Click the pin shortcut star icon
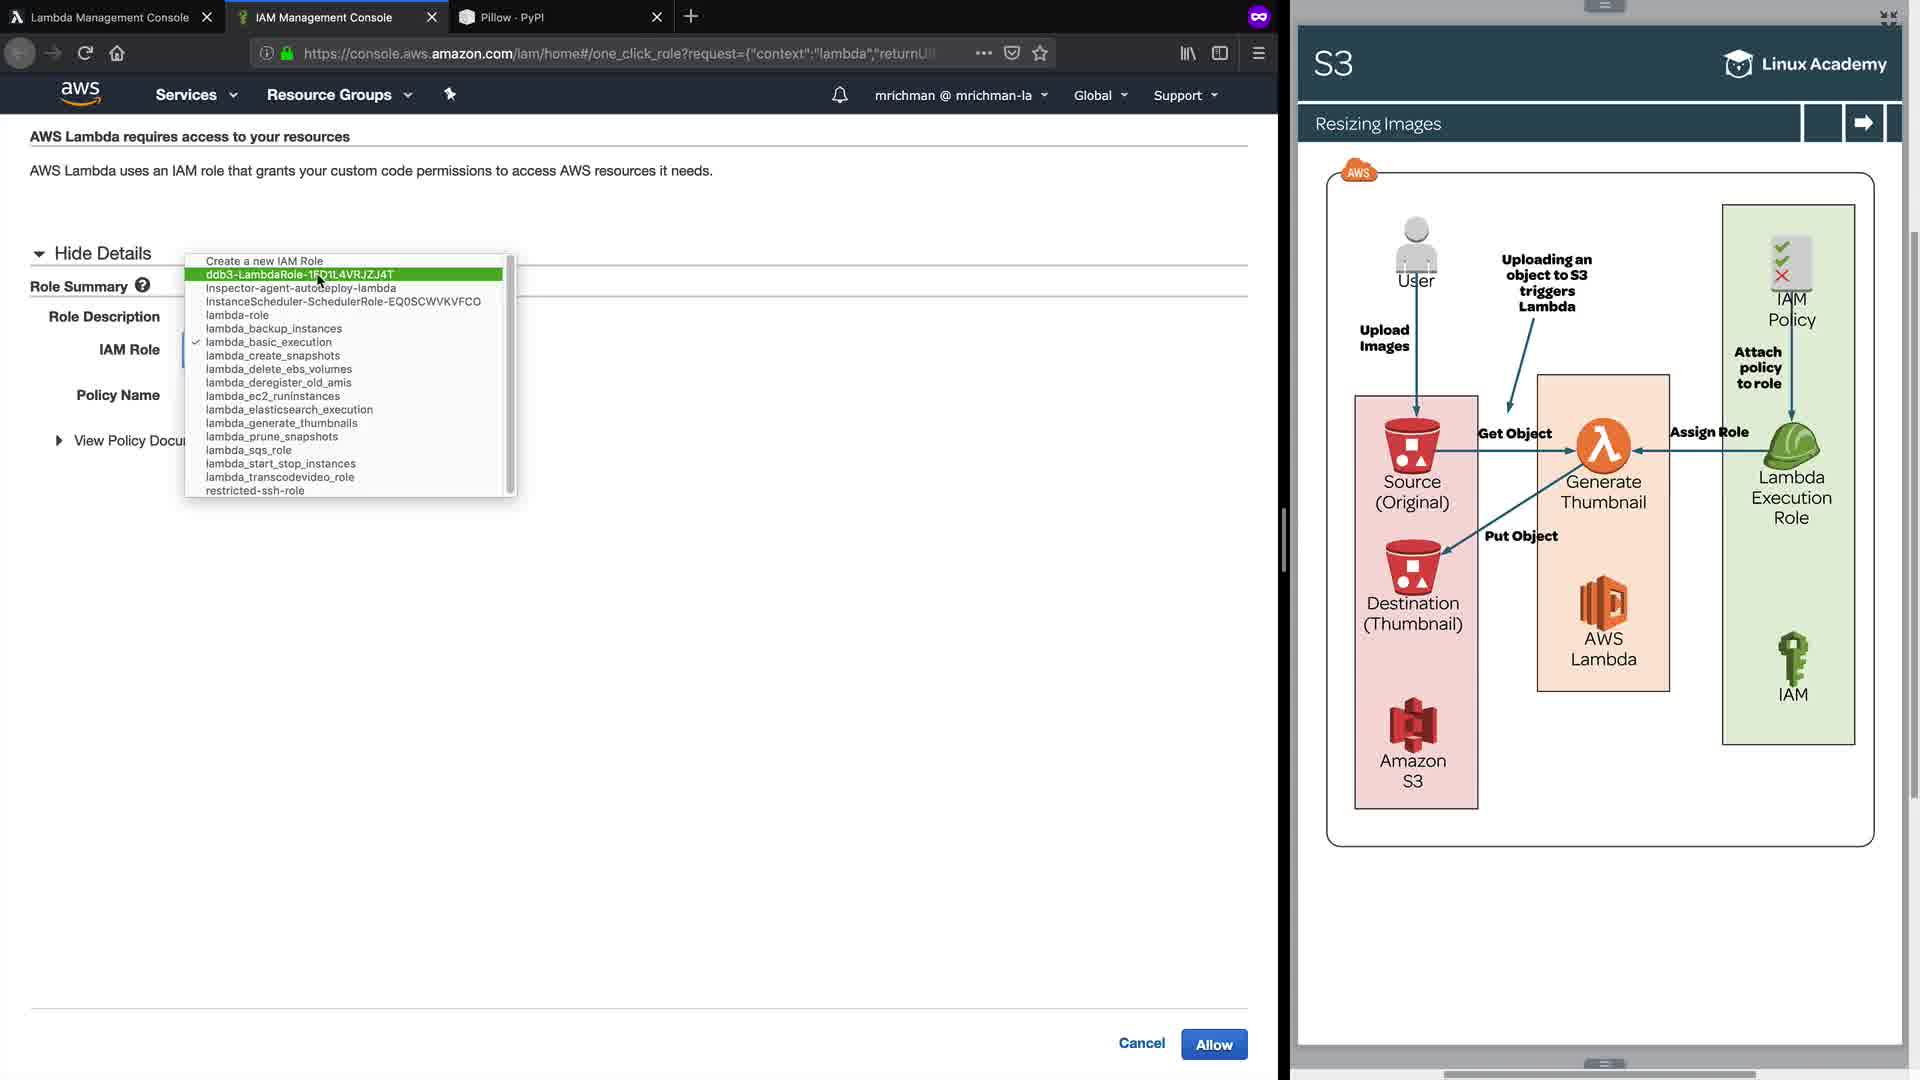This screenshot has width=1920, height=1080. coord(450,94)
